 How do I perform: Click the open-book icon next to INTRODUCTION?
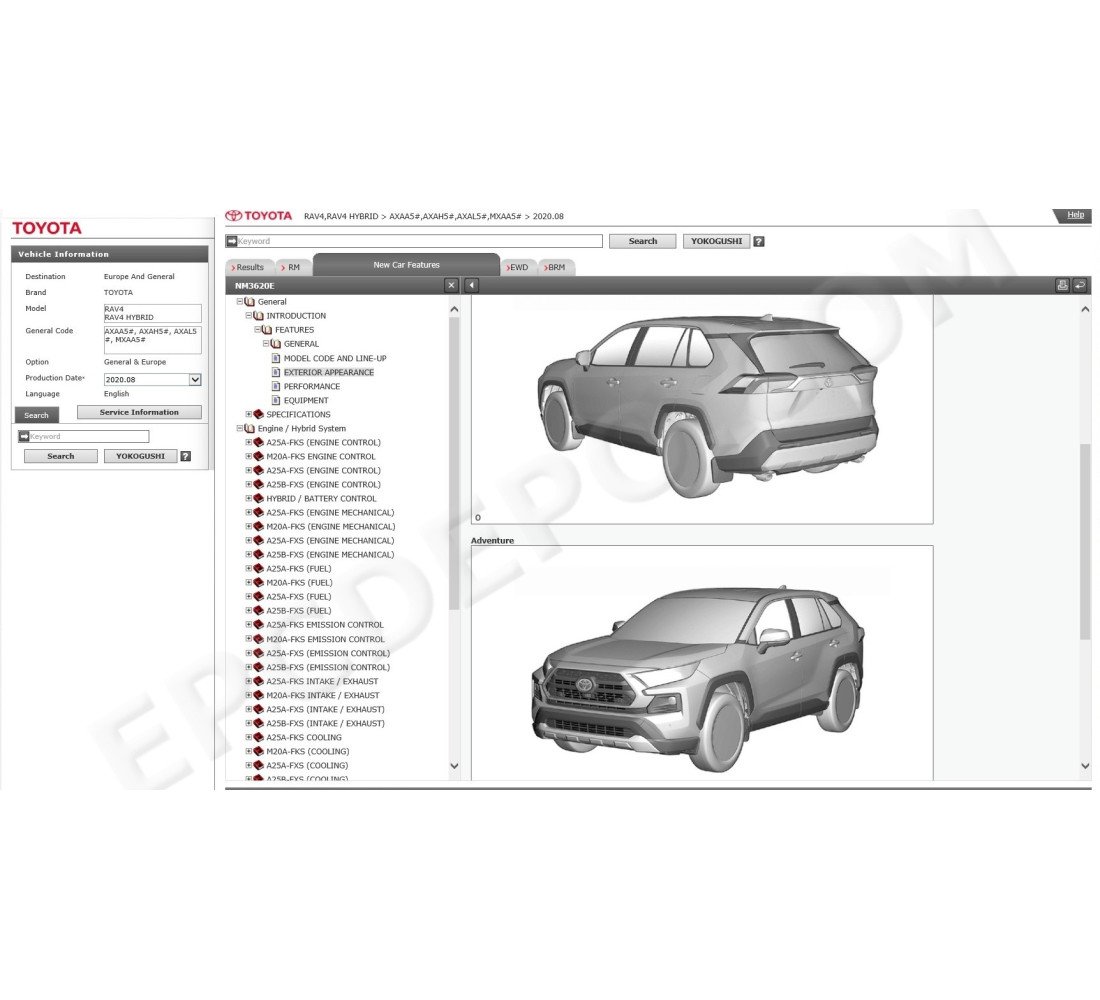pos(258,316)
